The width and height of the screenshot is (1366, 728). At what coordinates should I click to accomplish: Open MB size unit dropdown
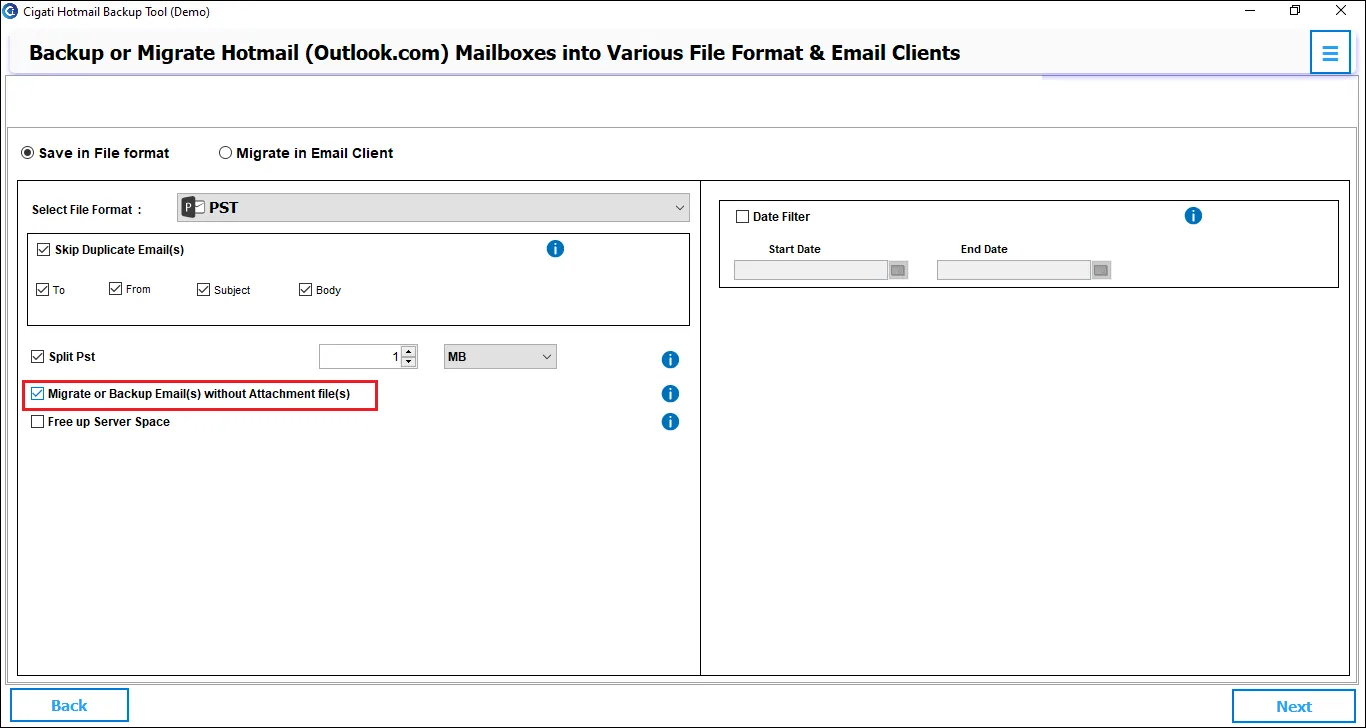coord(500,356)
